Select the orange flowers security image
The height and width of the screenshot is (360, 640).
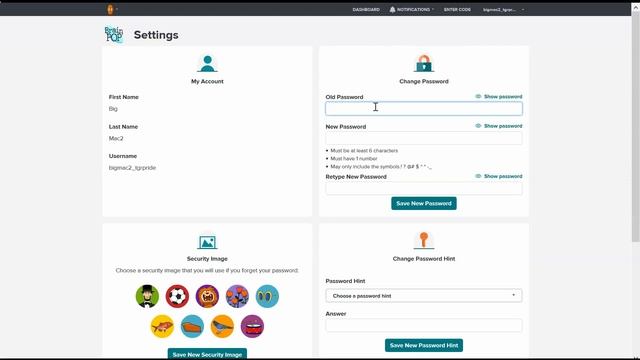[237, 296]
